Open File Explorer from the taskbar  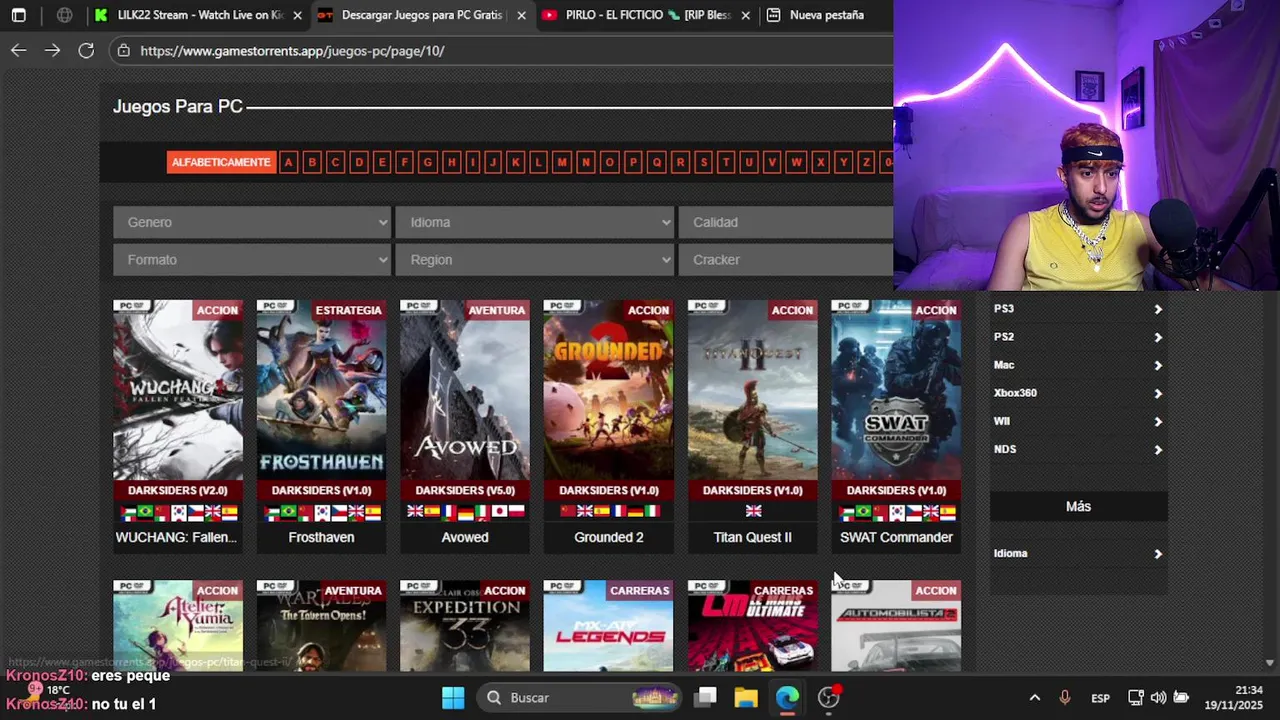746,697
